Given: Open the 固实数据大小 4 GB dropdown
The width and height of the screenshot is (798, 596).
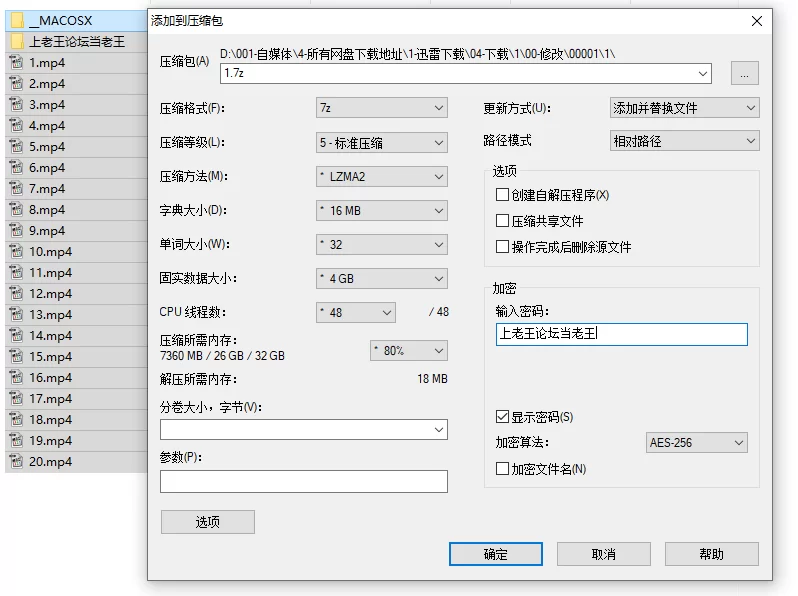Looking at the screenshot, I should click(382, 279).
